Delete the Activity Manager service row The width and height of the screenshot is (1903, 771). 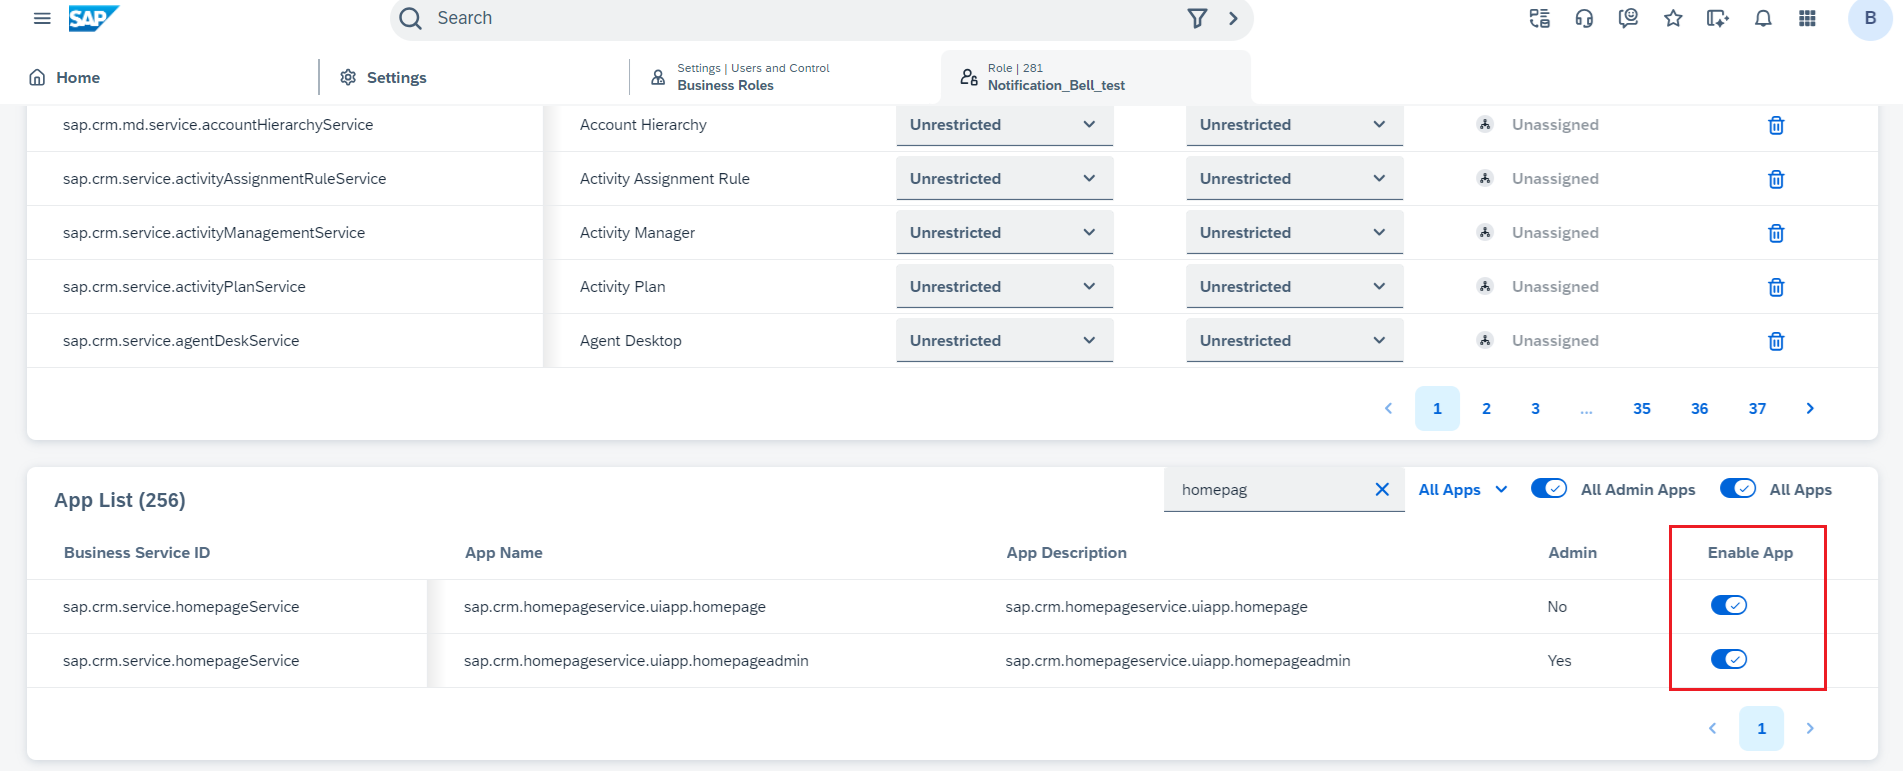click(1776, 233)
